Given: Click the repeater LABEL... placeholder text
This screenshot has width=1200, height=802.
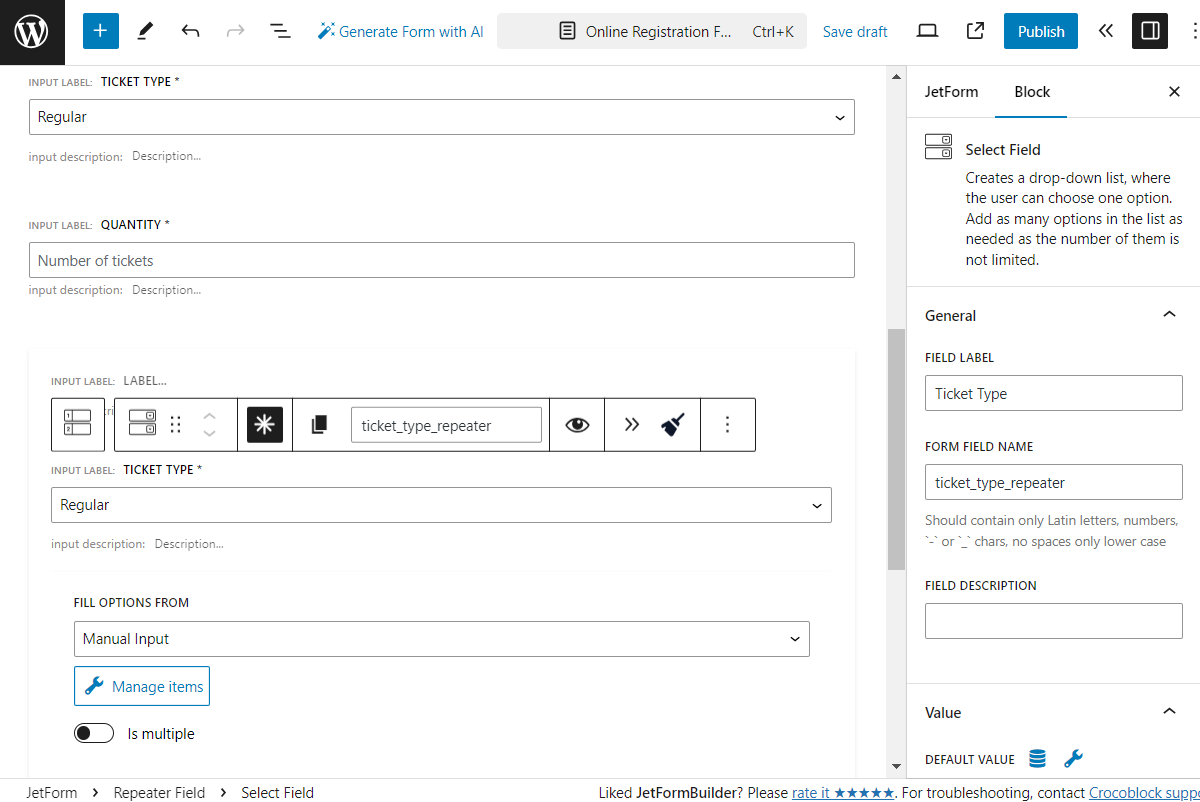Looking at the screenshot, I should point(145,381).
